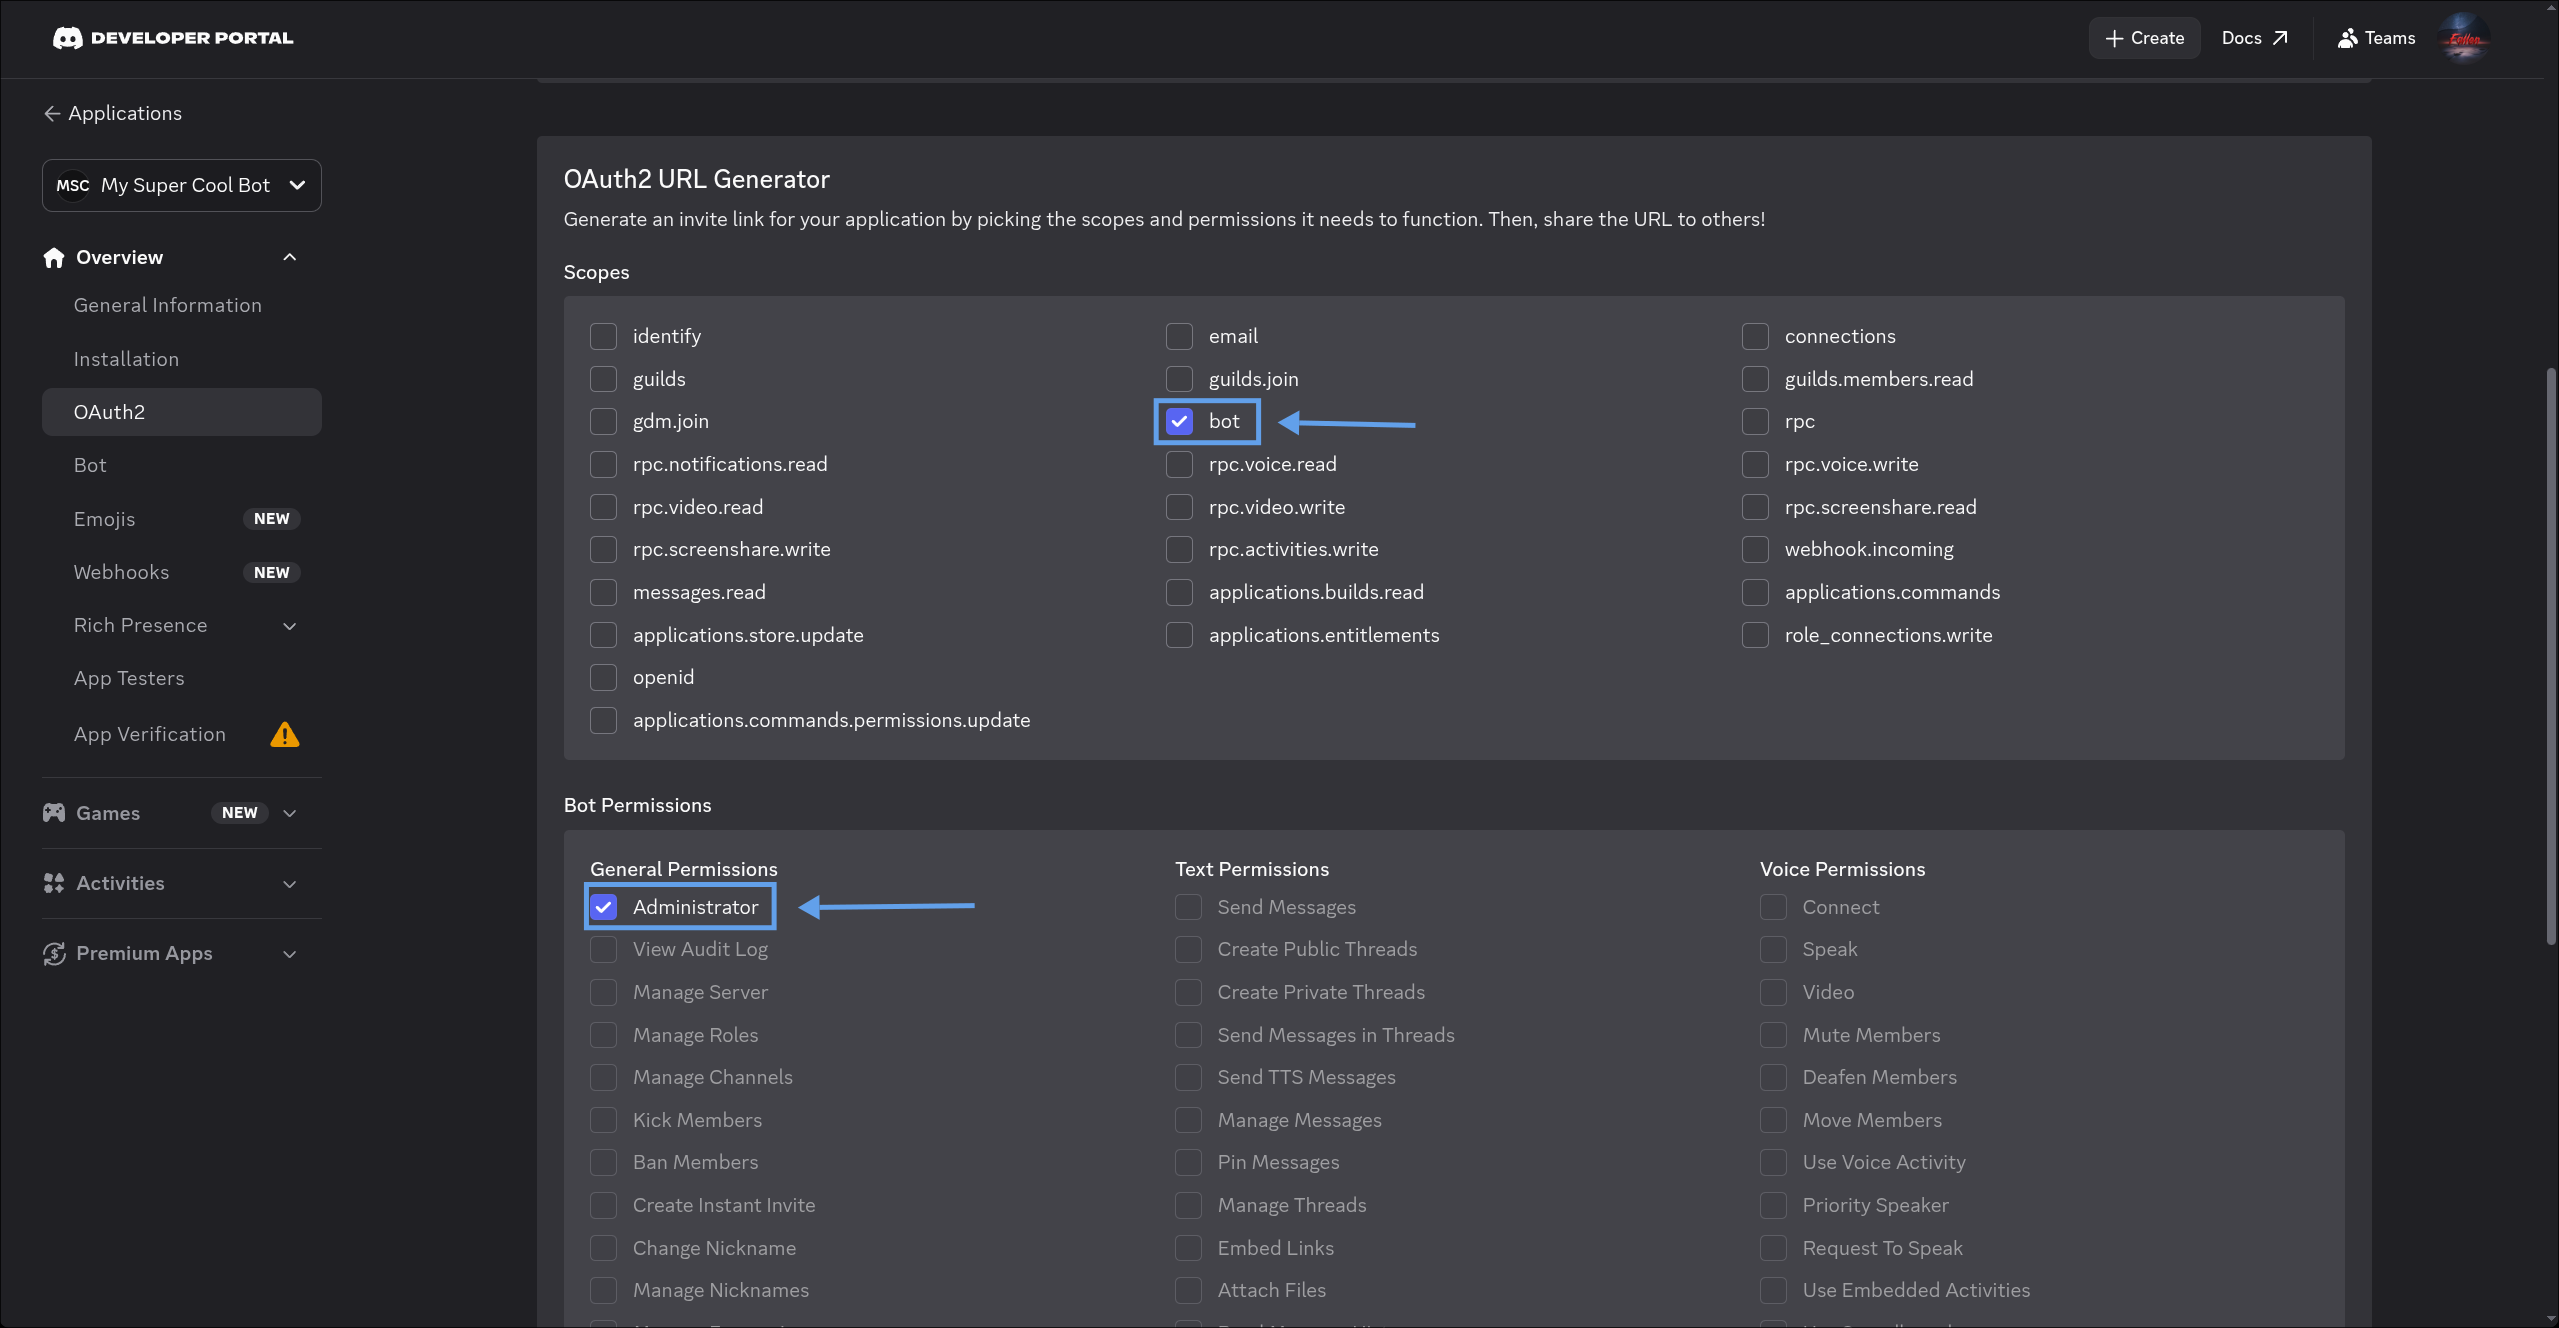Image resolution: width=2559 pixels, height=1328 pixels.
Task: Expand the Rich Presence submenu
Action: click(290, 626)
